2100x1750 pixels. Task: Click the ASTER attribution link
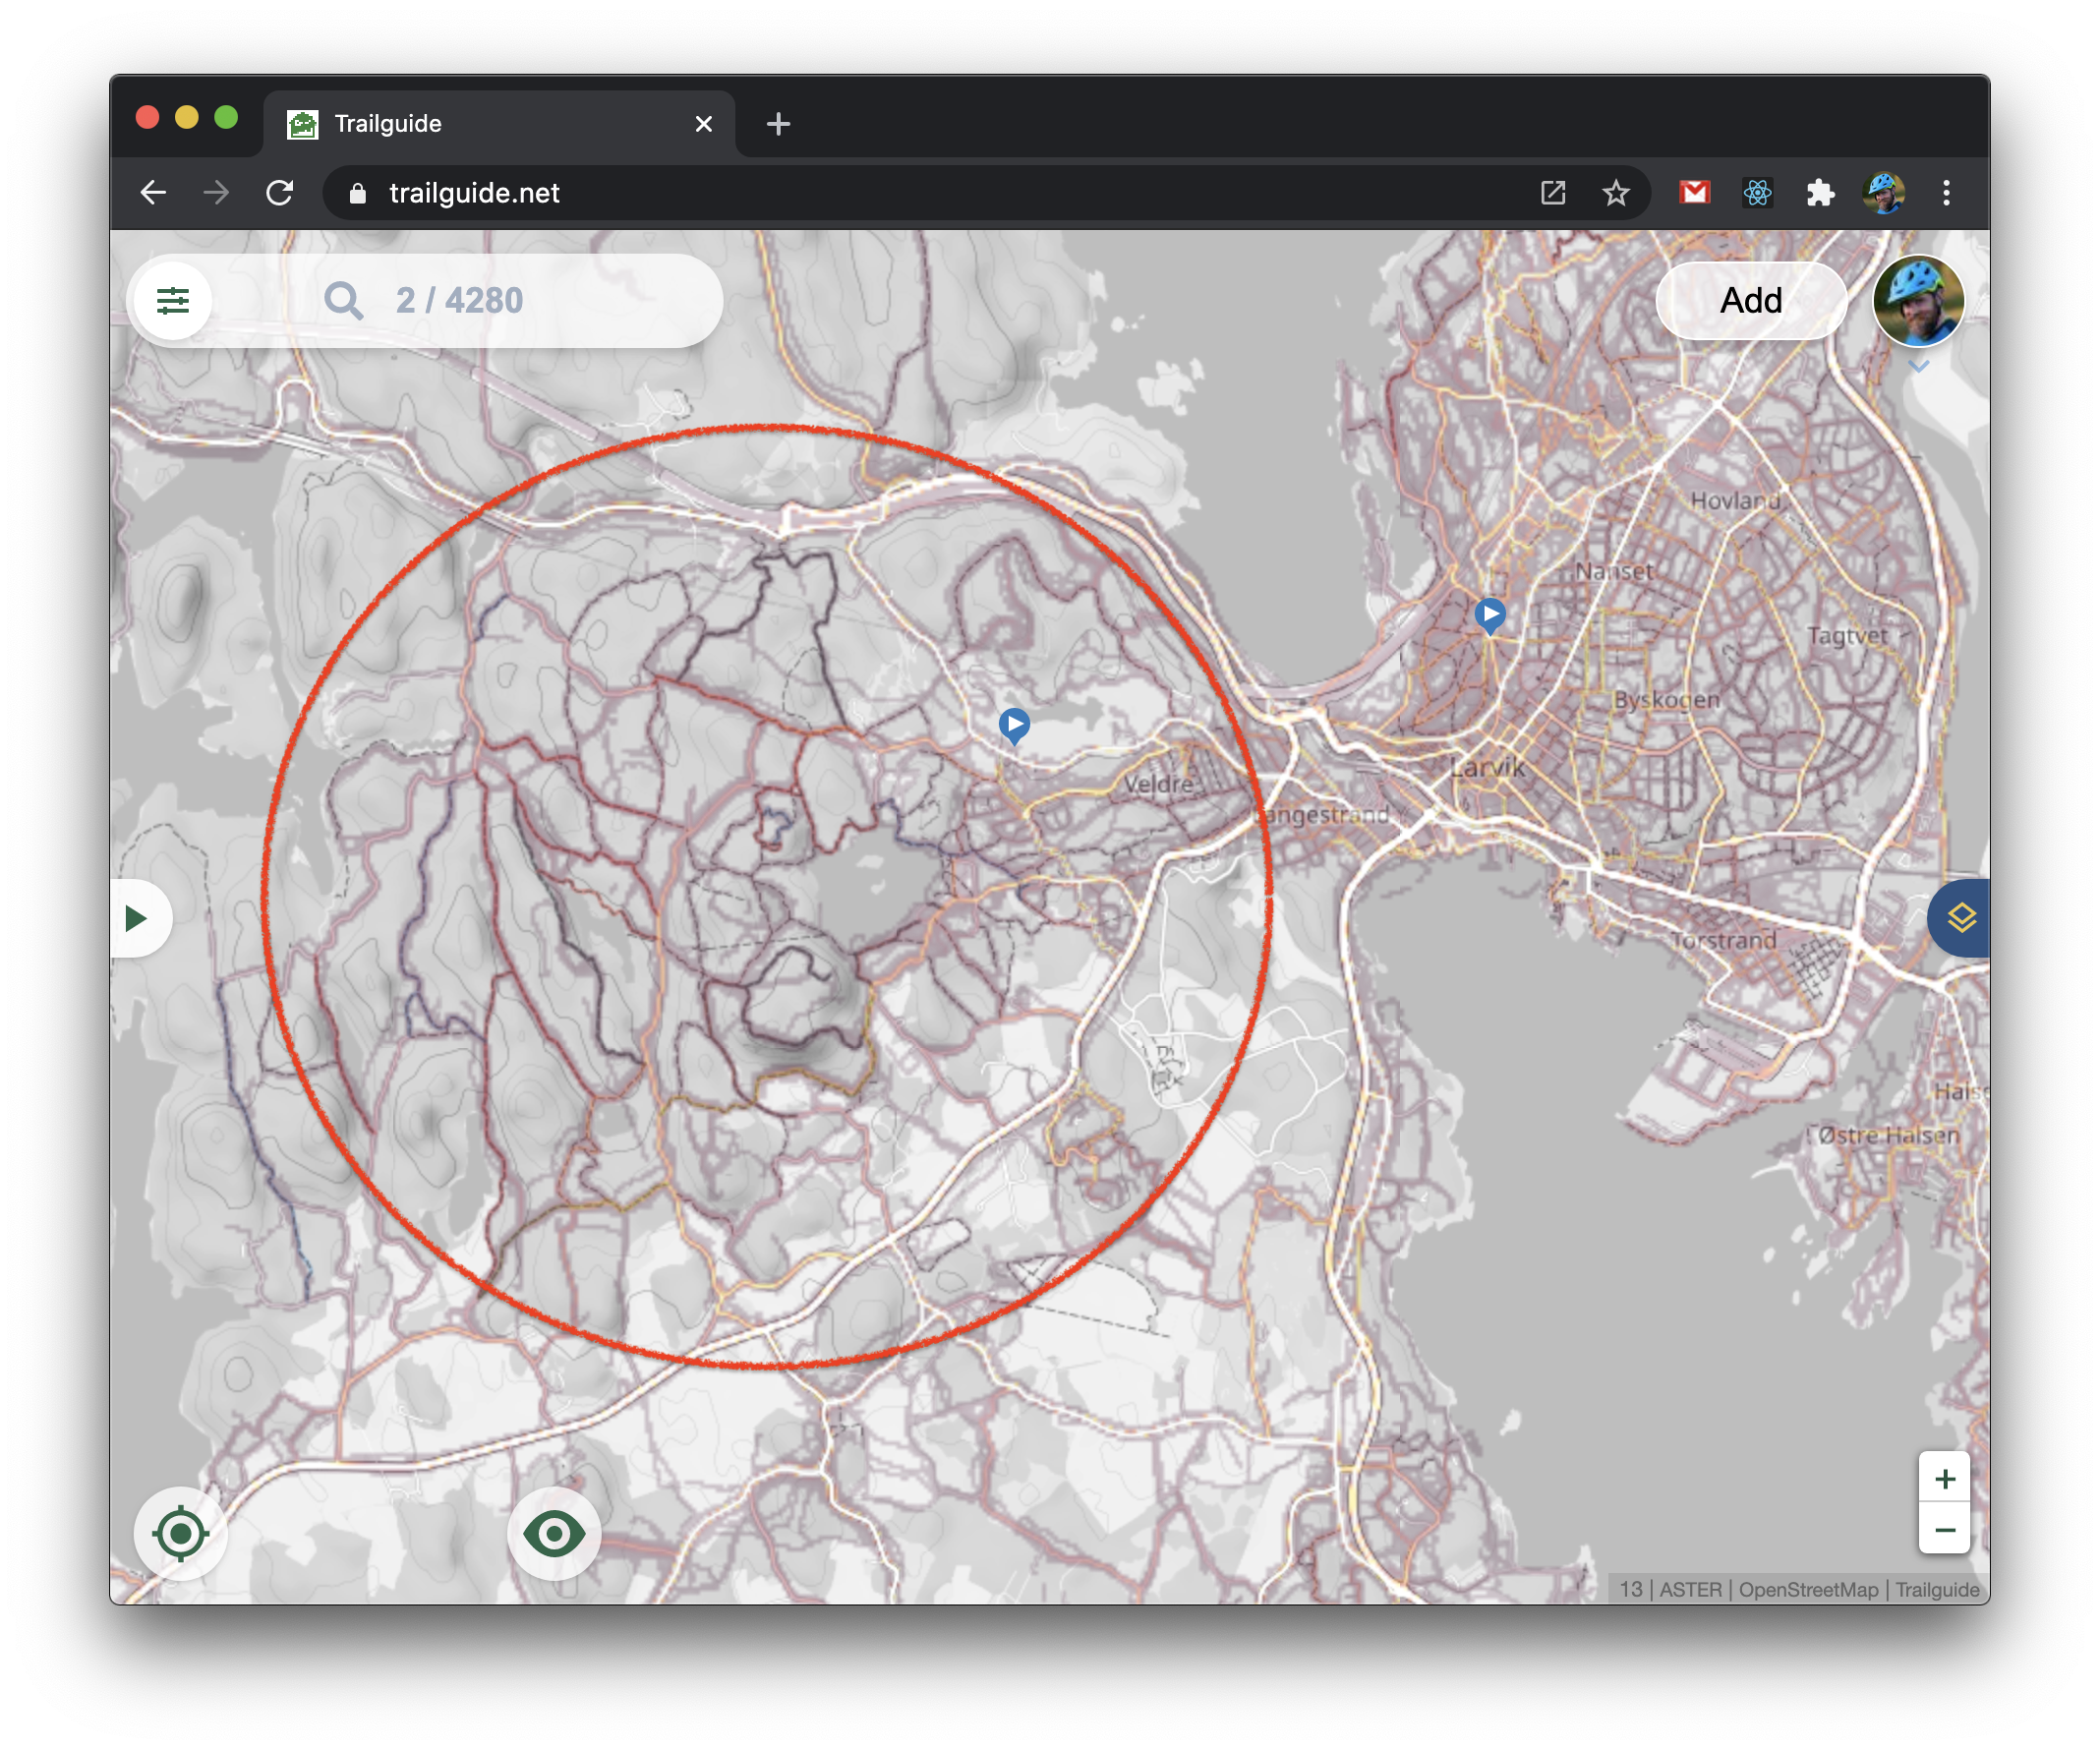pyautogui.click(x=1690, y=1589)
